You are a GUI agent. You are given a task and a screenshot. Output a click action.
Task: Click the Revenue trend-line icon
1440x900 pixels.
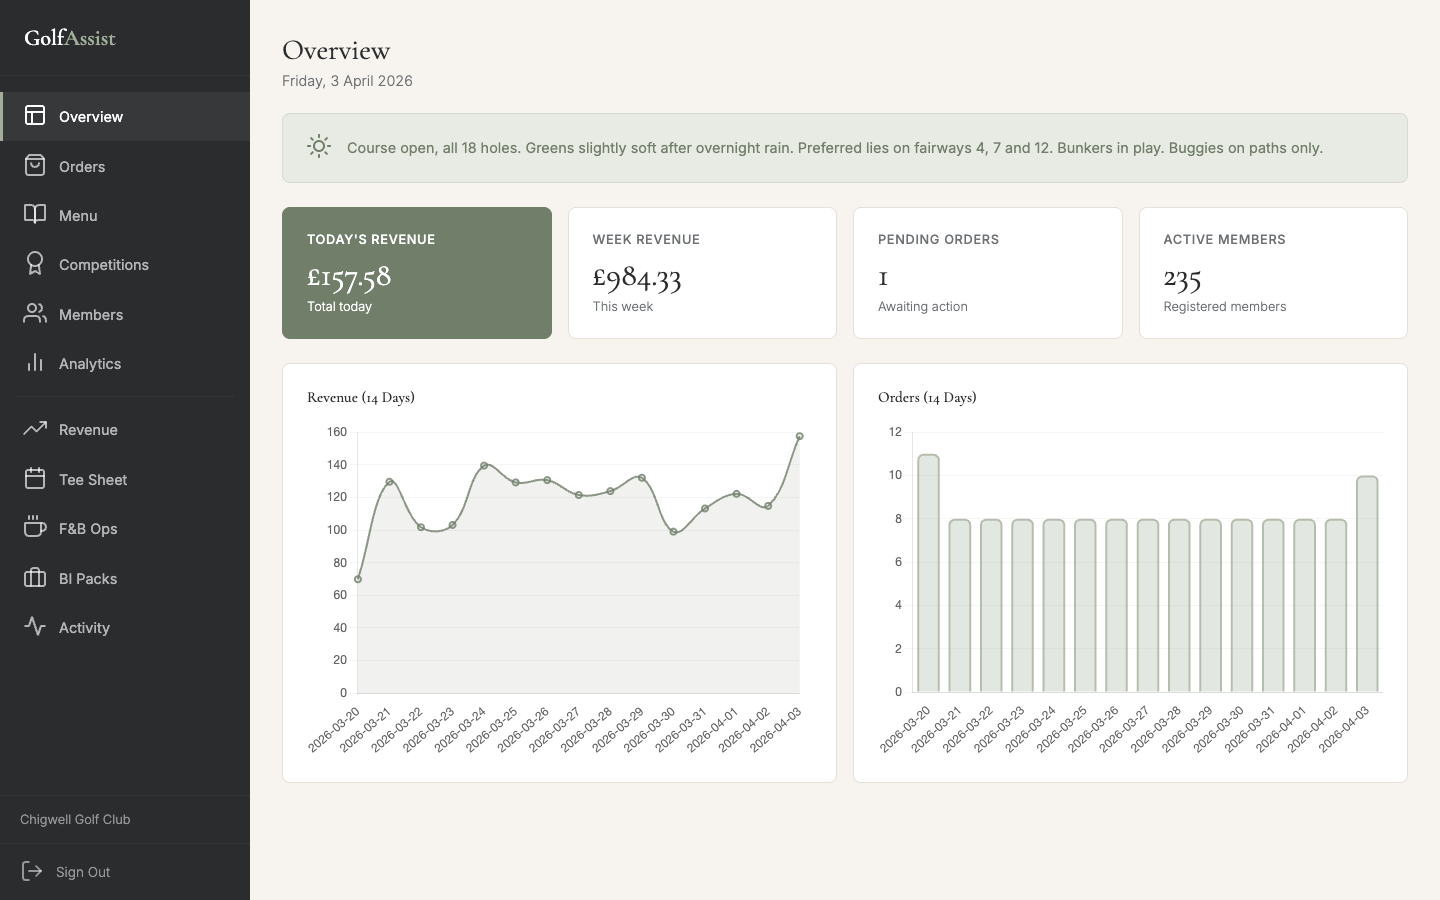(35, 429)
